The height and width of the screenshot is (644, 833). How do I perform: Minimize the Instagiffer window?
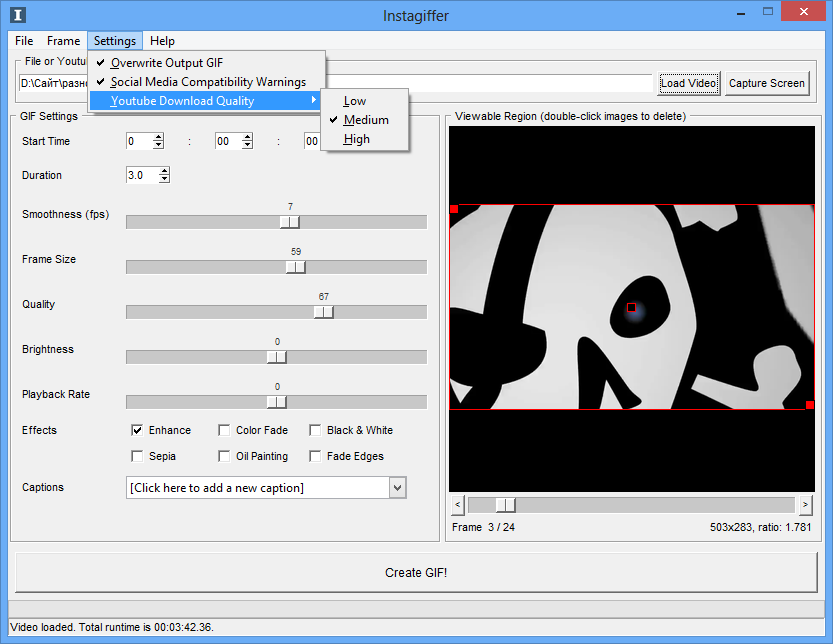(741, 13)
